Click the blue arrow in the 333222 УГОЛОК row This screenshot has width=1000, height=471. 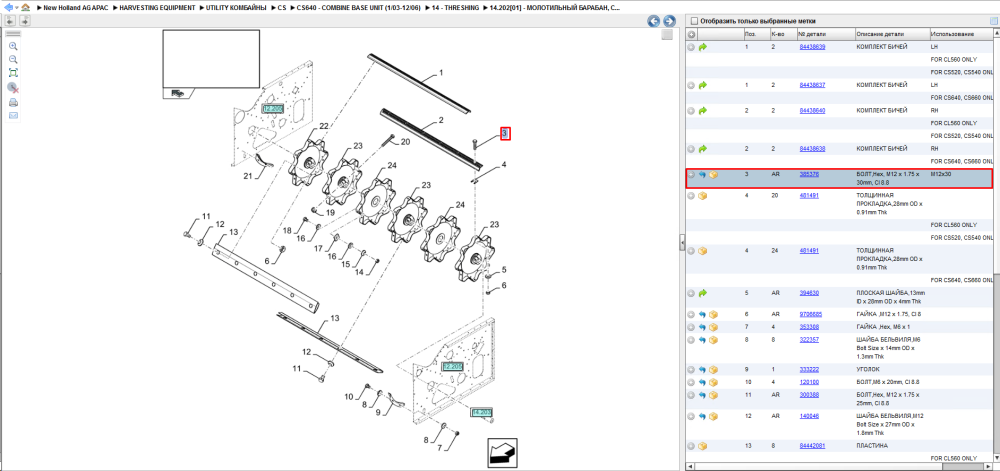pos(703,370)
